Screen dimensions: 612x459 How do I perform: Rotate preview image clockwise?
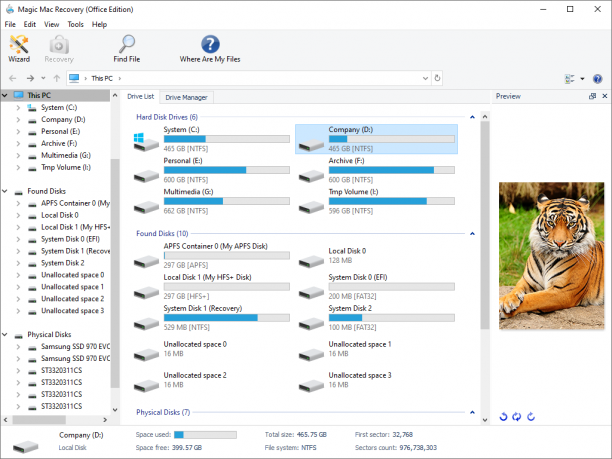coord(531,417)
